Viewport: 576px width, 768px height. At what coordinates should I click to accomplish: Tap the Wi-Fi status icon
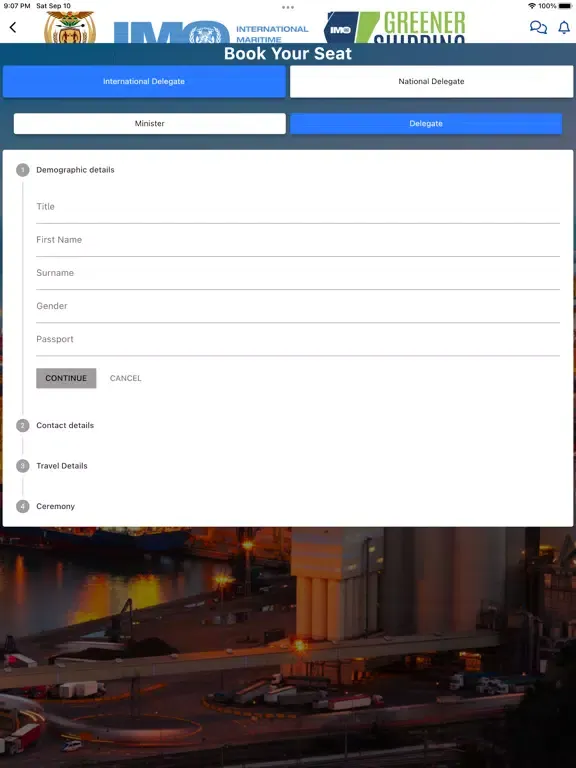click(532, 6)
